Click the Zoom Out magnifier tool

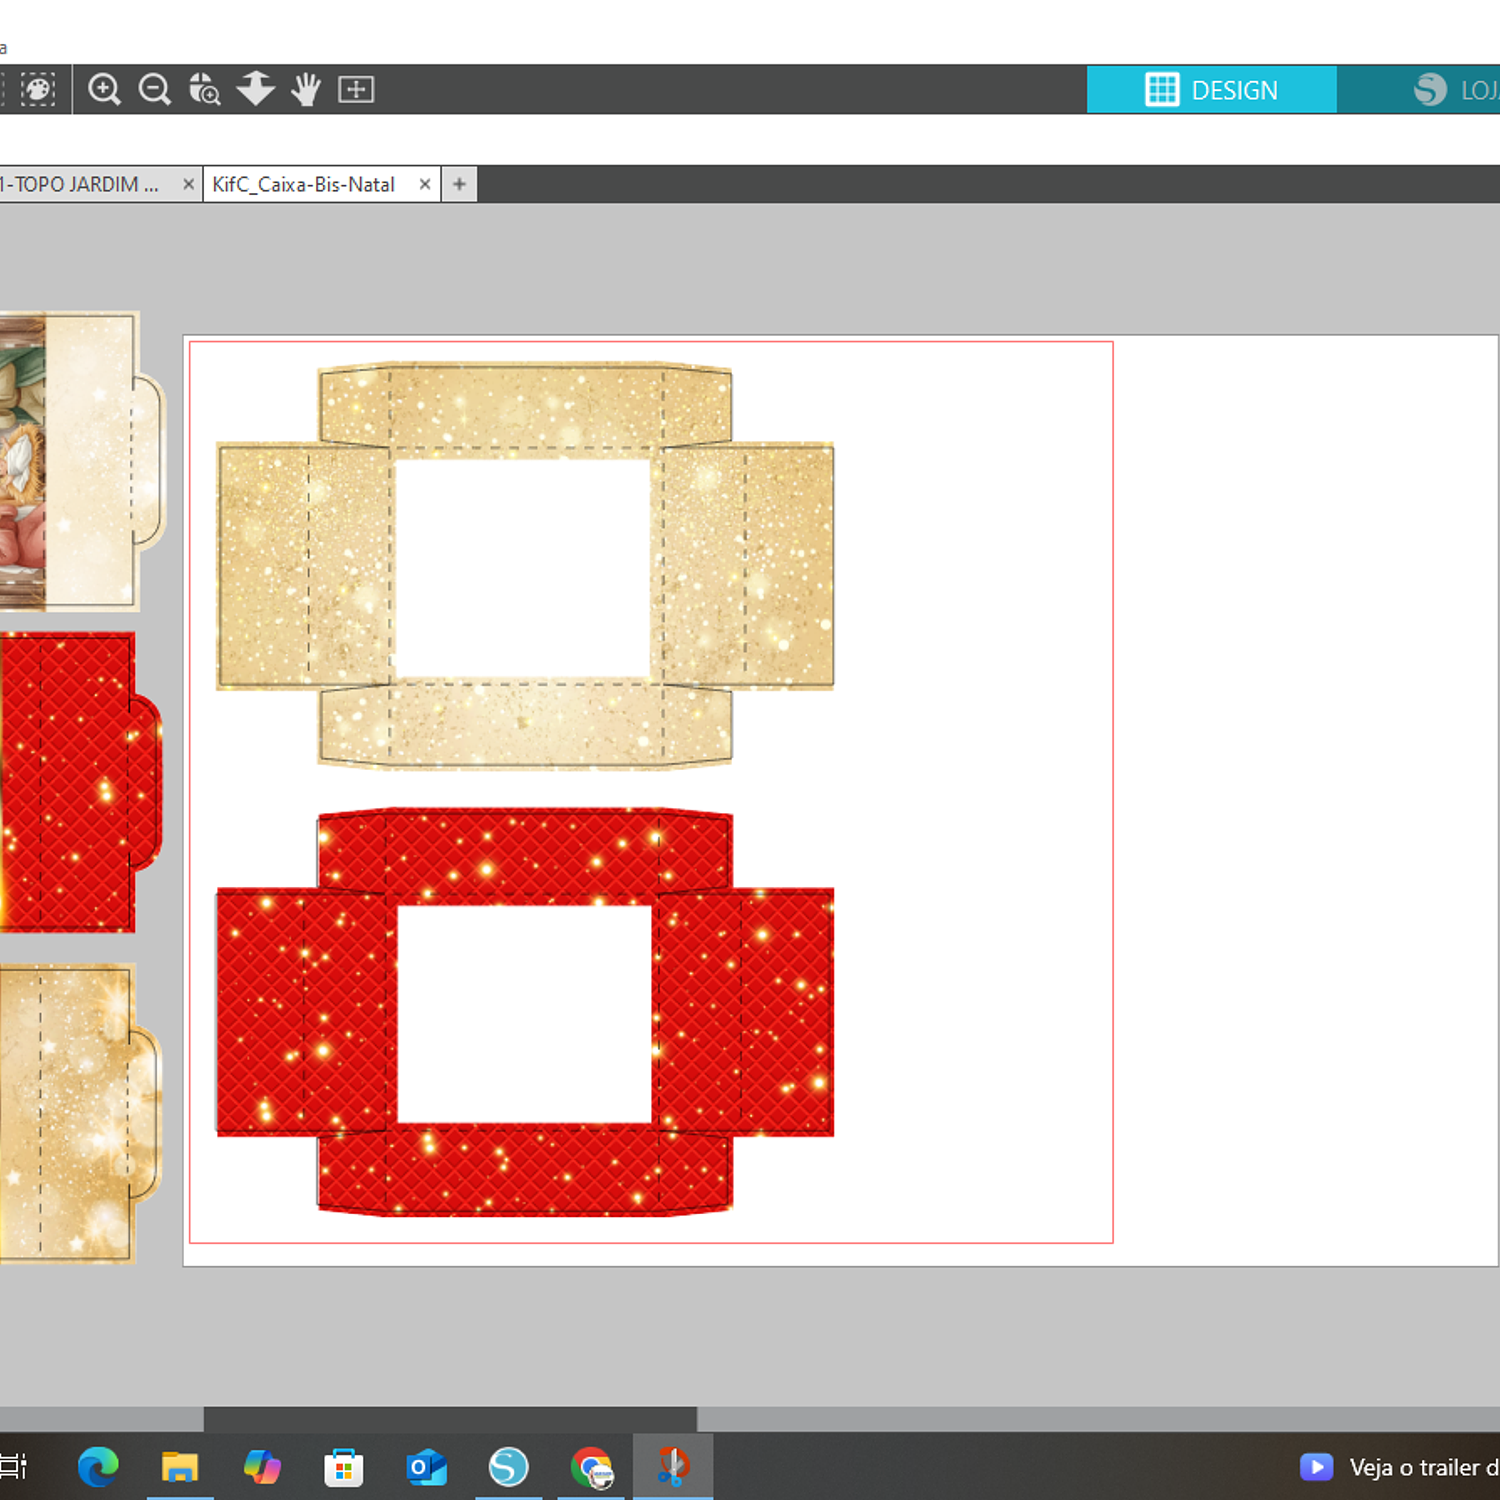coord(154,90)
